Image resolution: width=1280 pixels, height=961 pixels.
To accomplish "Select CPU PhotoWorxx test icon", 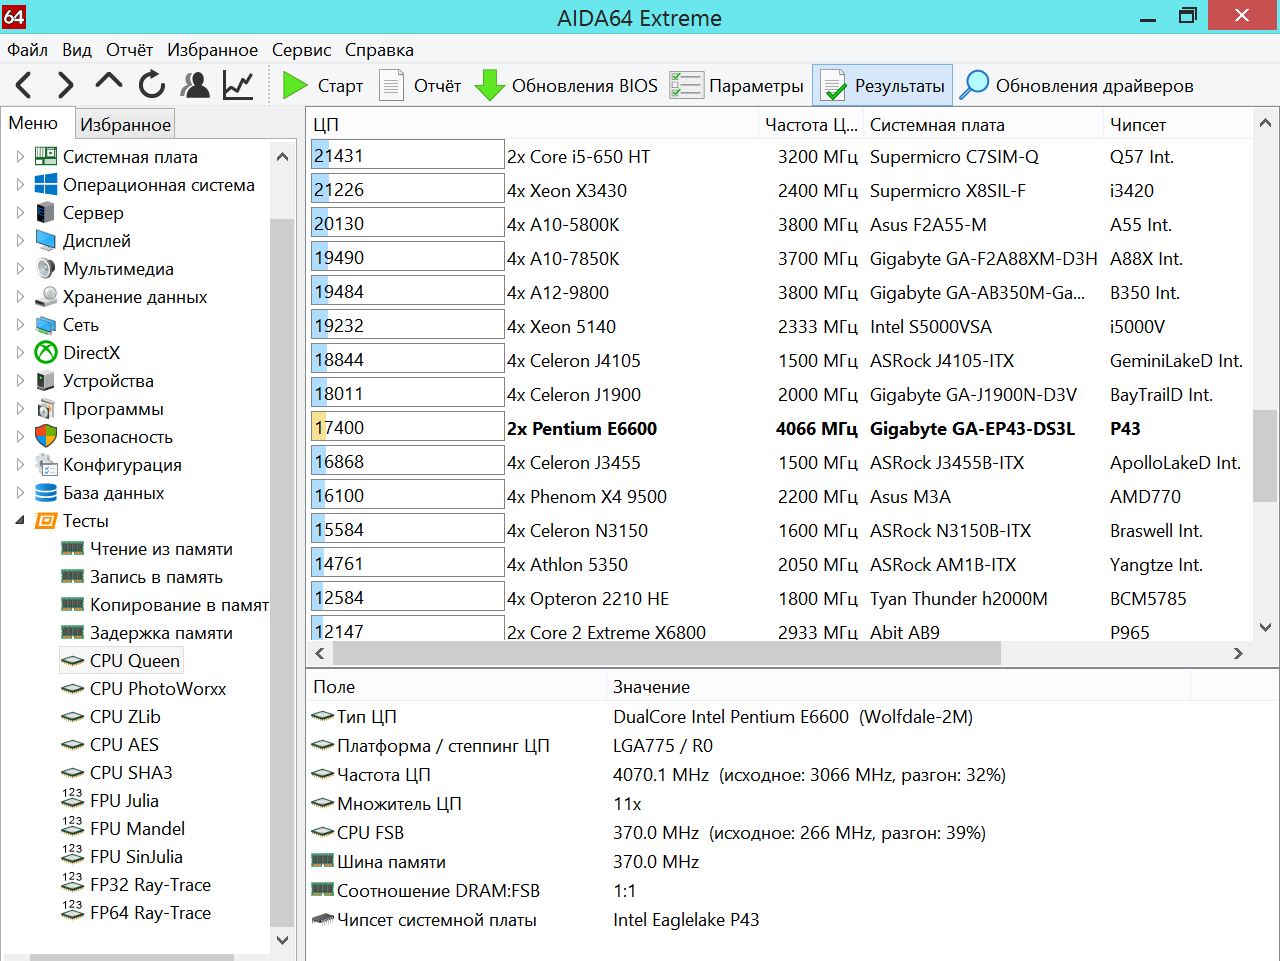I will point(72,689).
